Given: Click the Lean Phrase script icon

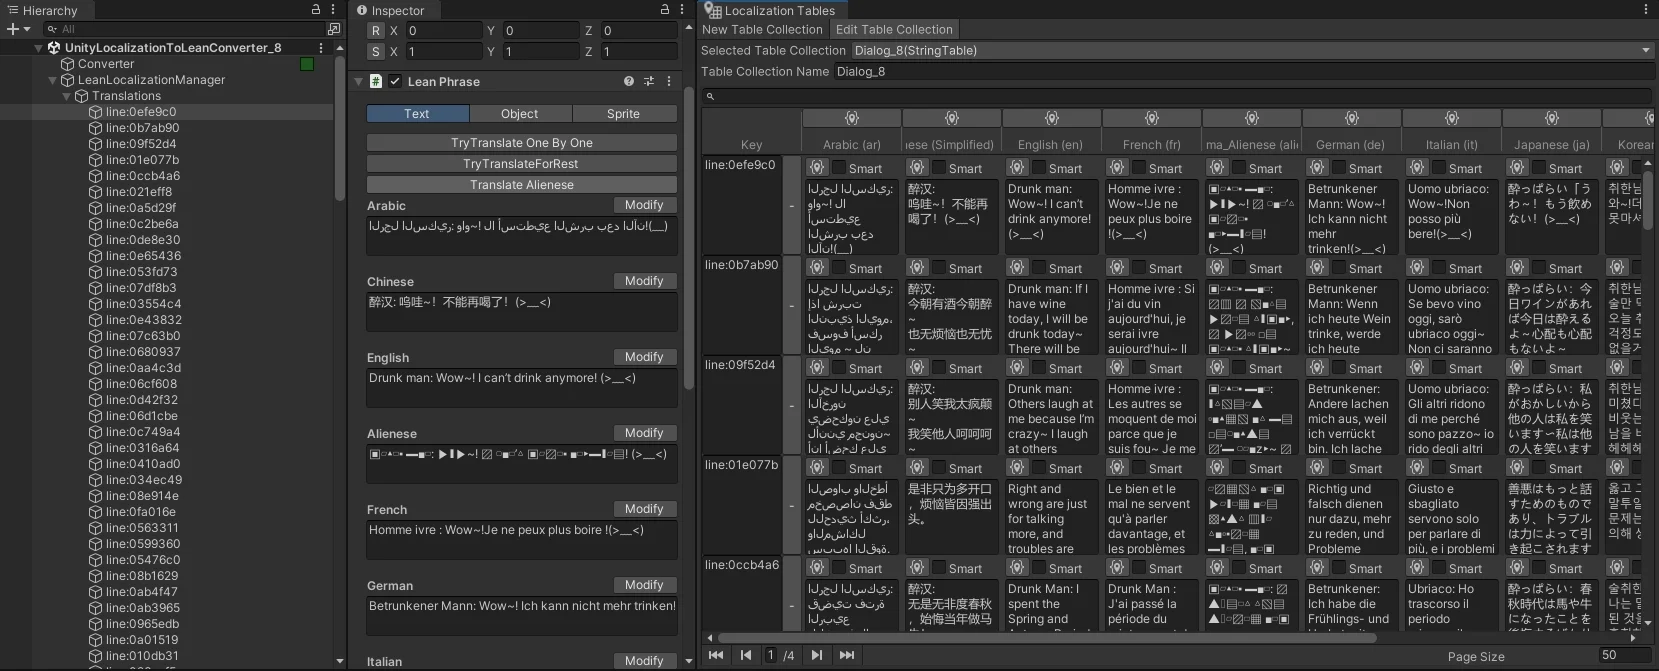Looking at the screenshot, I should click(x=376, y=81).
